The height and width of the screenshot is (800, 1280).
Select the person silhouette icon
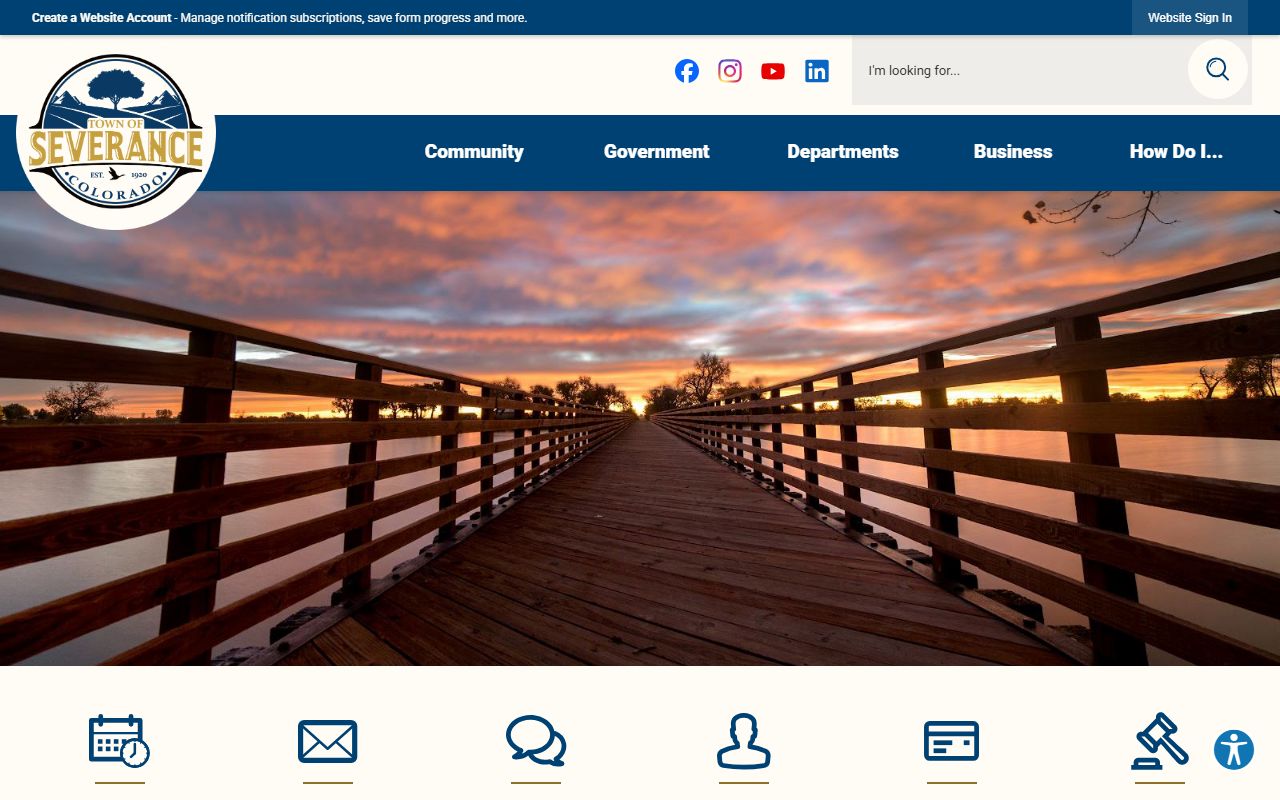(x=744, y=741)
